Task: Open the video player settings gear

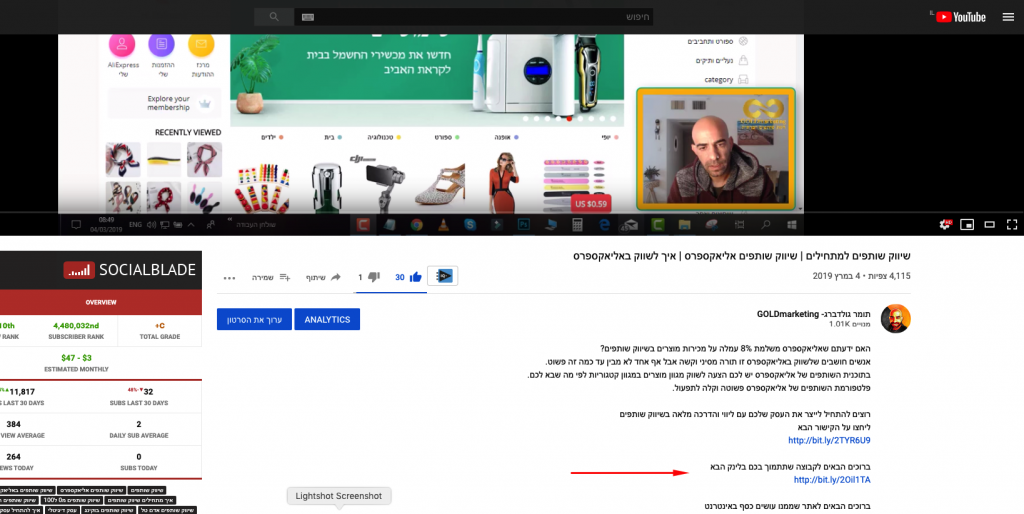Action: point(944,224)
